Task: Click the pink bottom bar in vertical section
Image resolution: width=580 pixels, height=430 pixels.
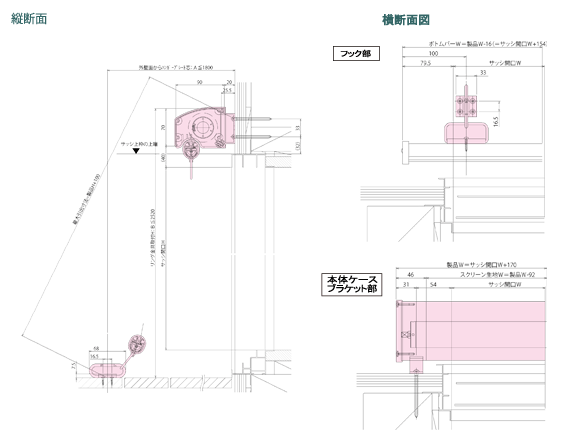Action: pos(107,371)
